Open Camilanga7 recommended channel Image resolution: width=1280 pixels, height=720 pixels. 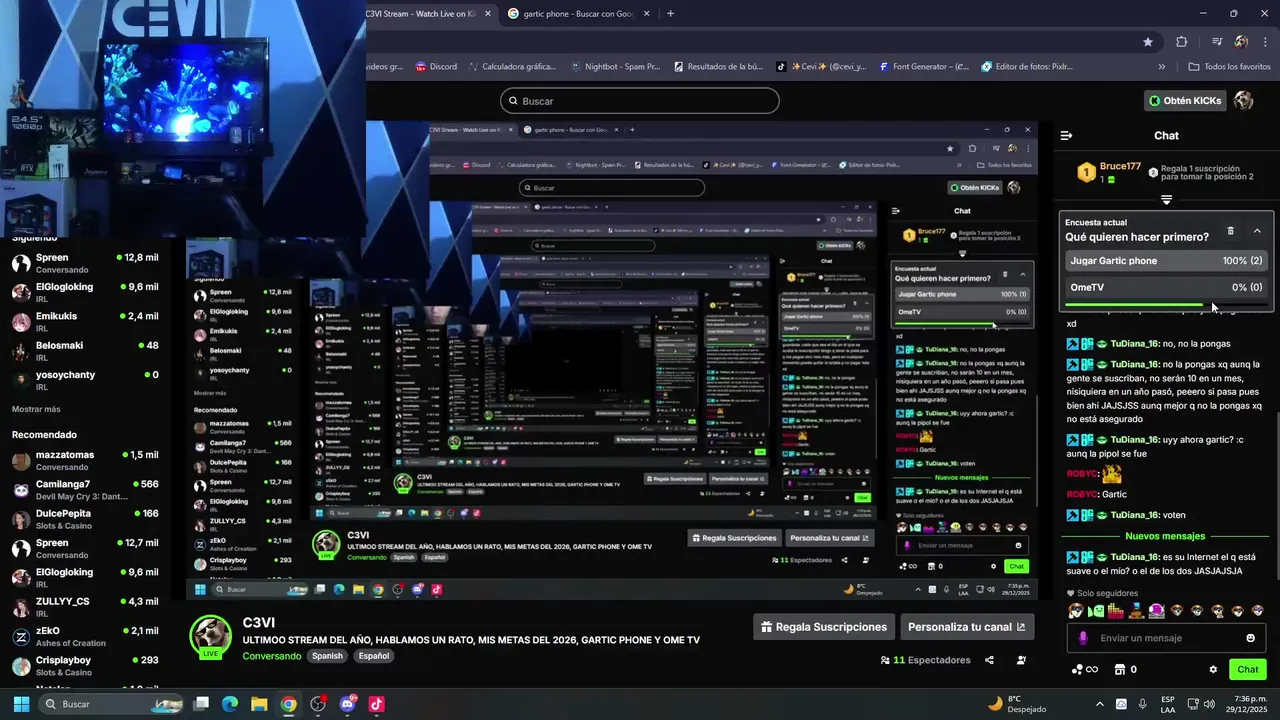point(85,489)
